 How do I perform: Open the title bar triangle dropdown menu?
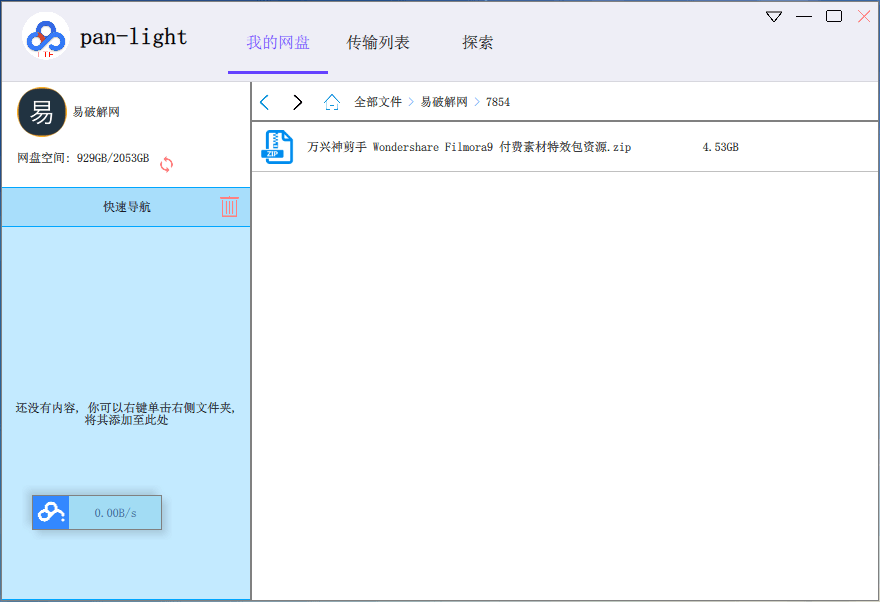click(774, 17)
